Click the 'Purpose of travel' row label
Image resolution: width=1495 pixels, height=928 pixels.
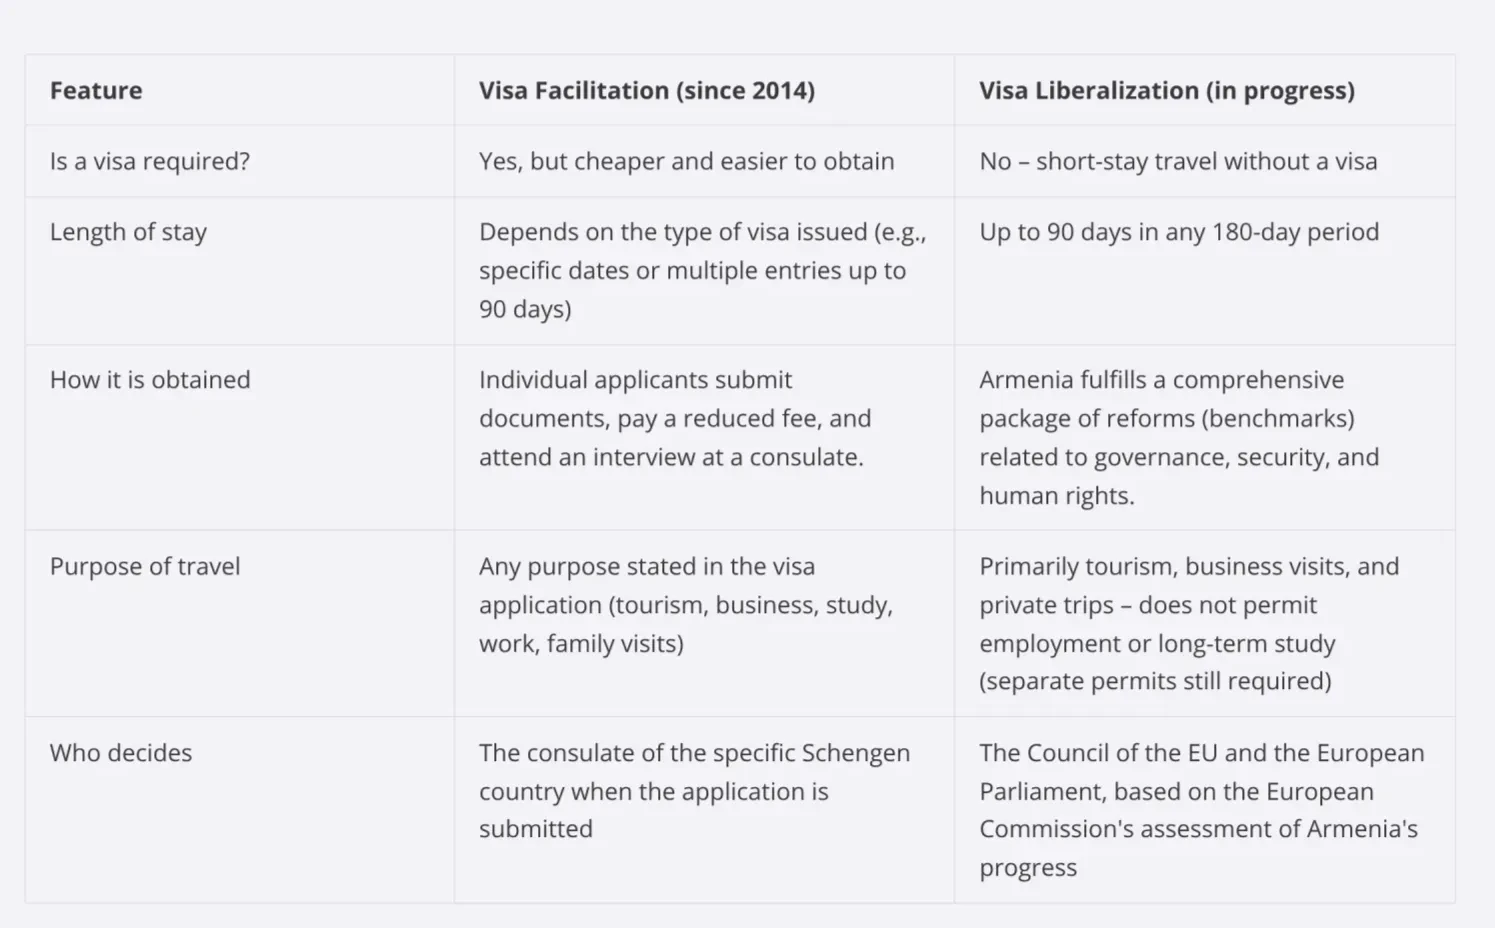point(145,566)
